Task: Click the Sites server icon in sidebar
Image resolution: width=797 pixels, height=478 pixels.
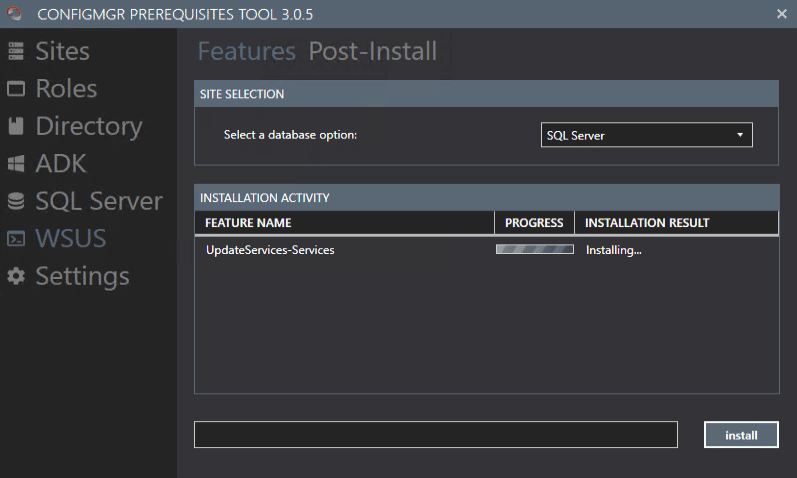Action: click(x=16, y=51)
